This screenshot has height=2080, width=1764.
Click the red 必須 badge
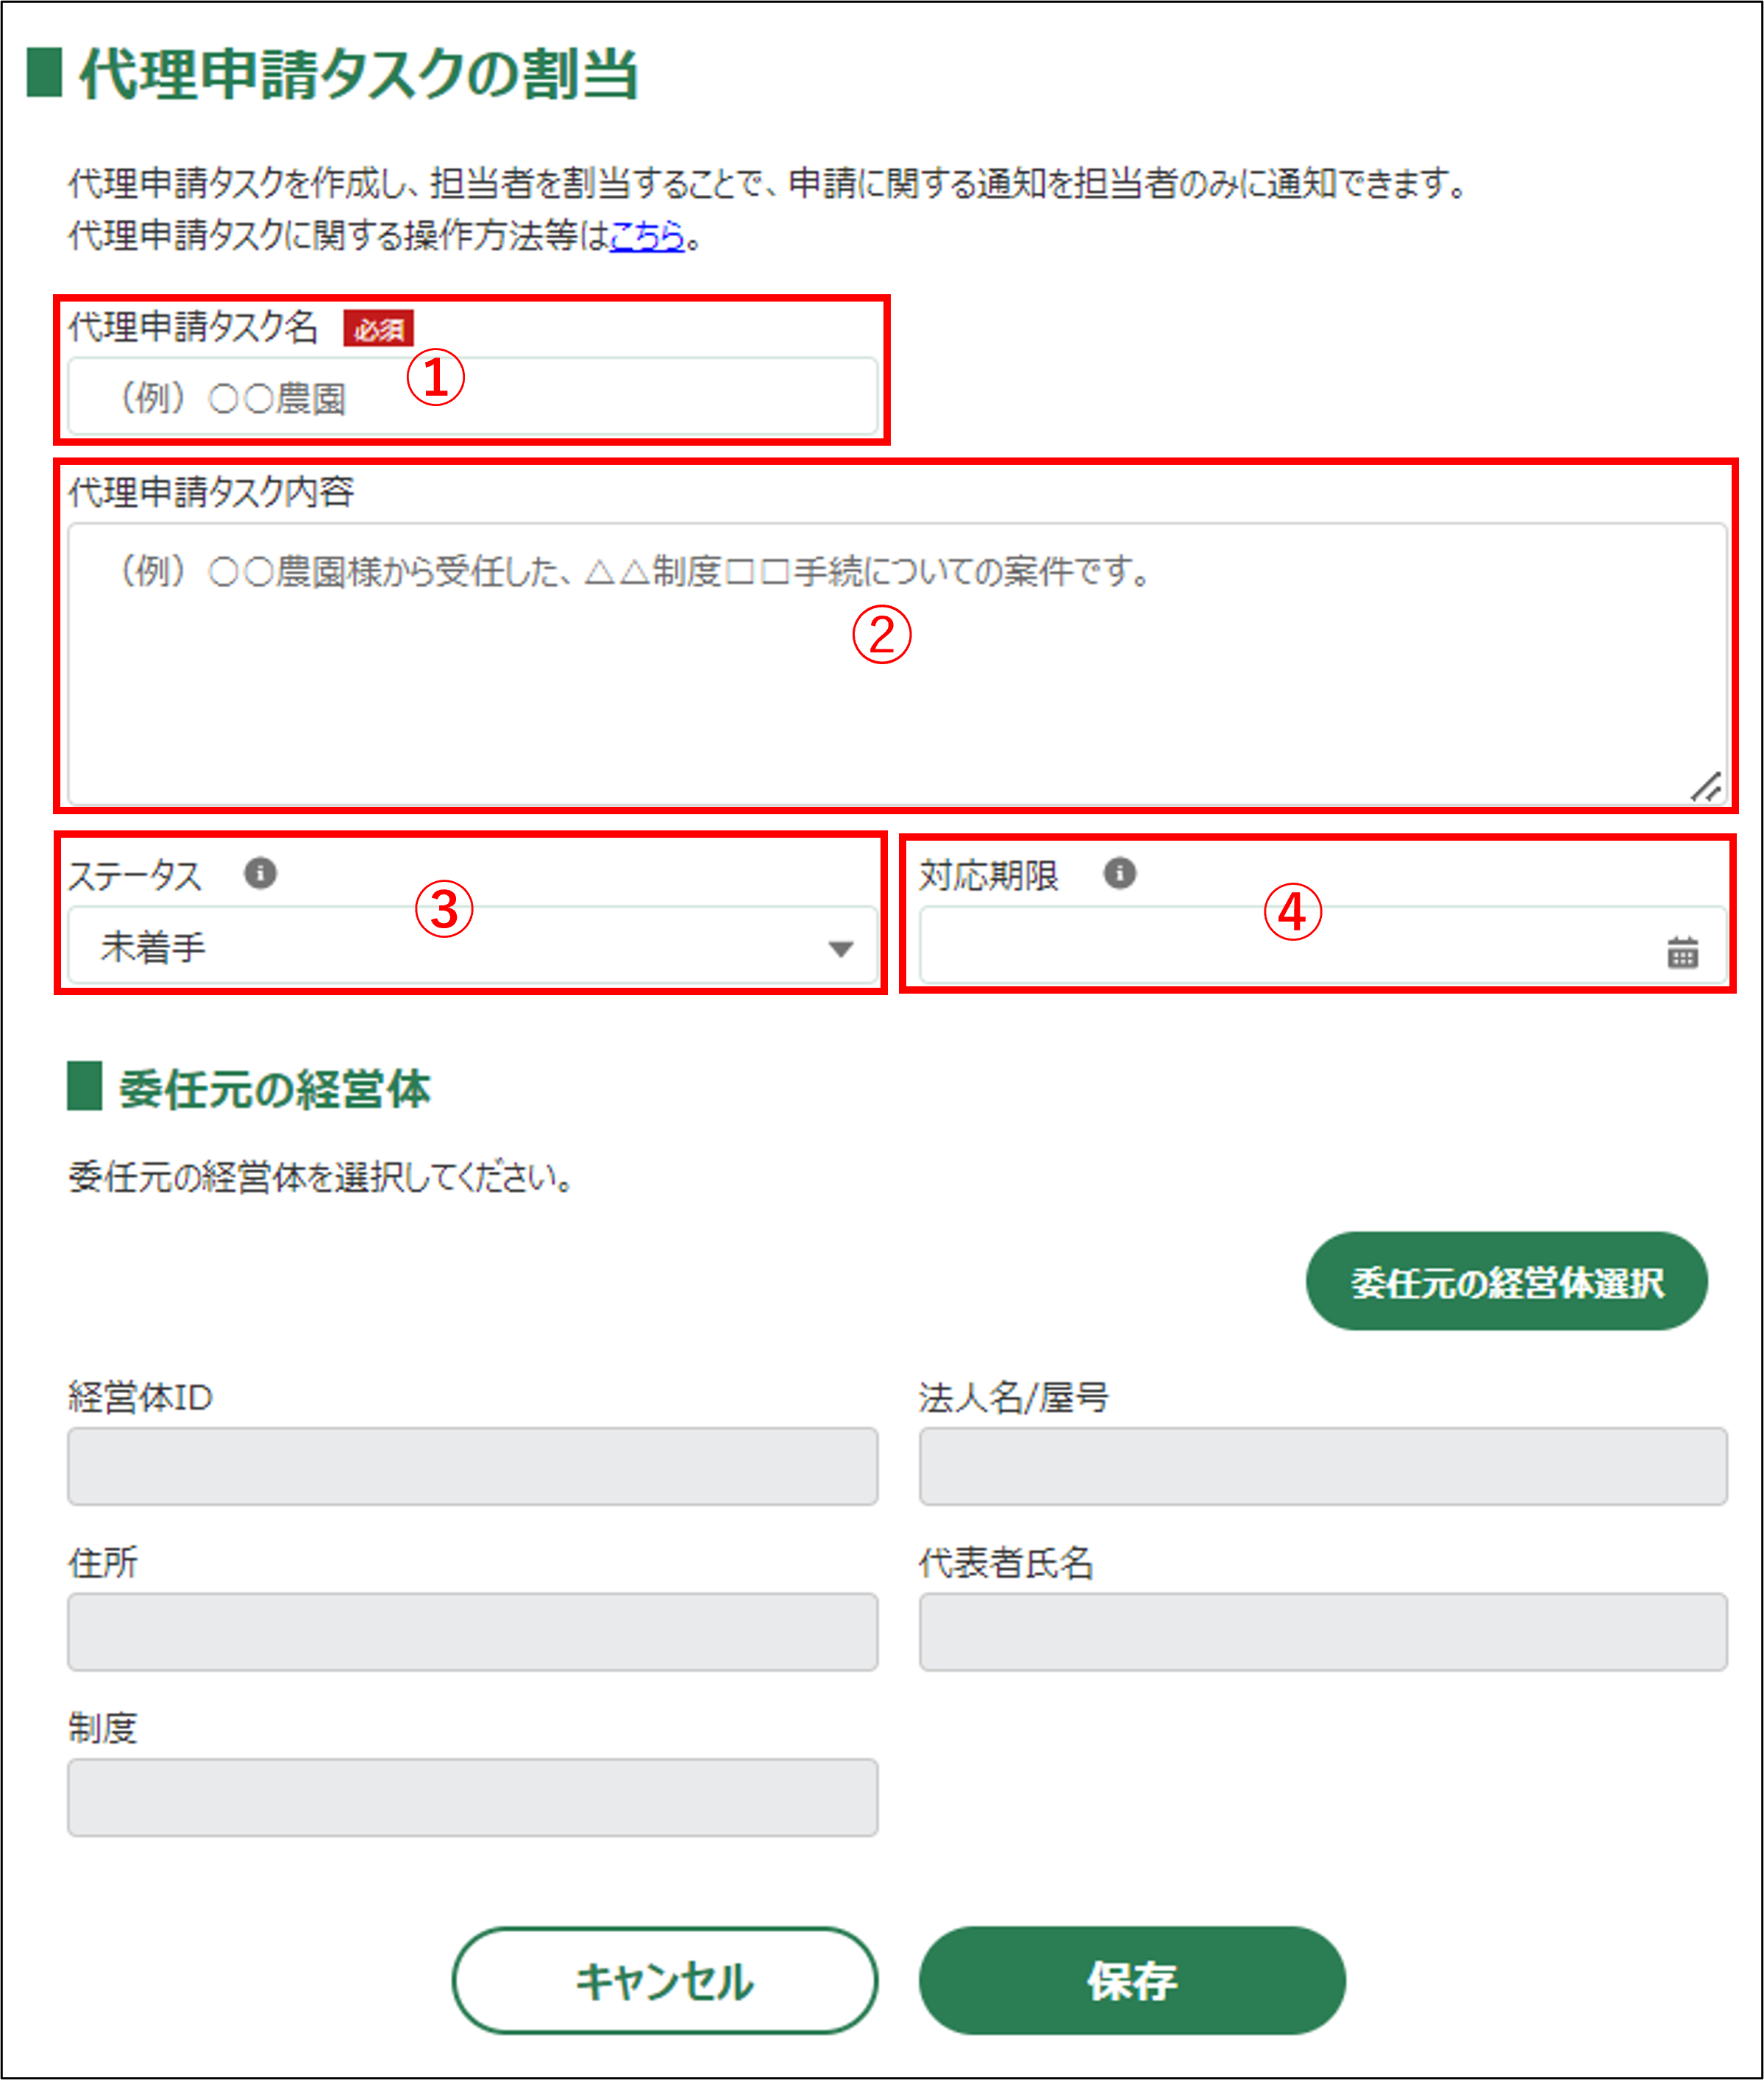point(378,328)
